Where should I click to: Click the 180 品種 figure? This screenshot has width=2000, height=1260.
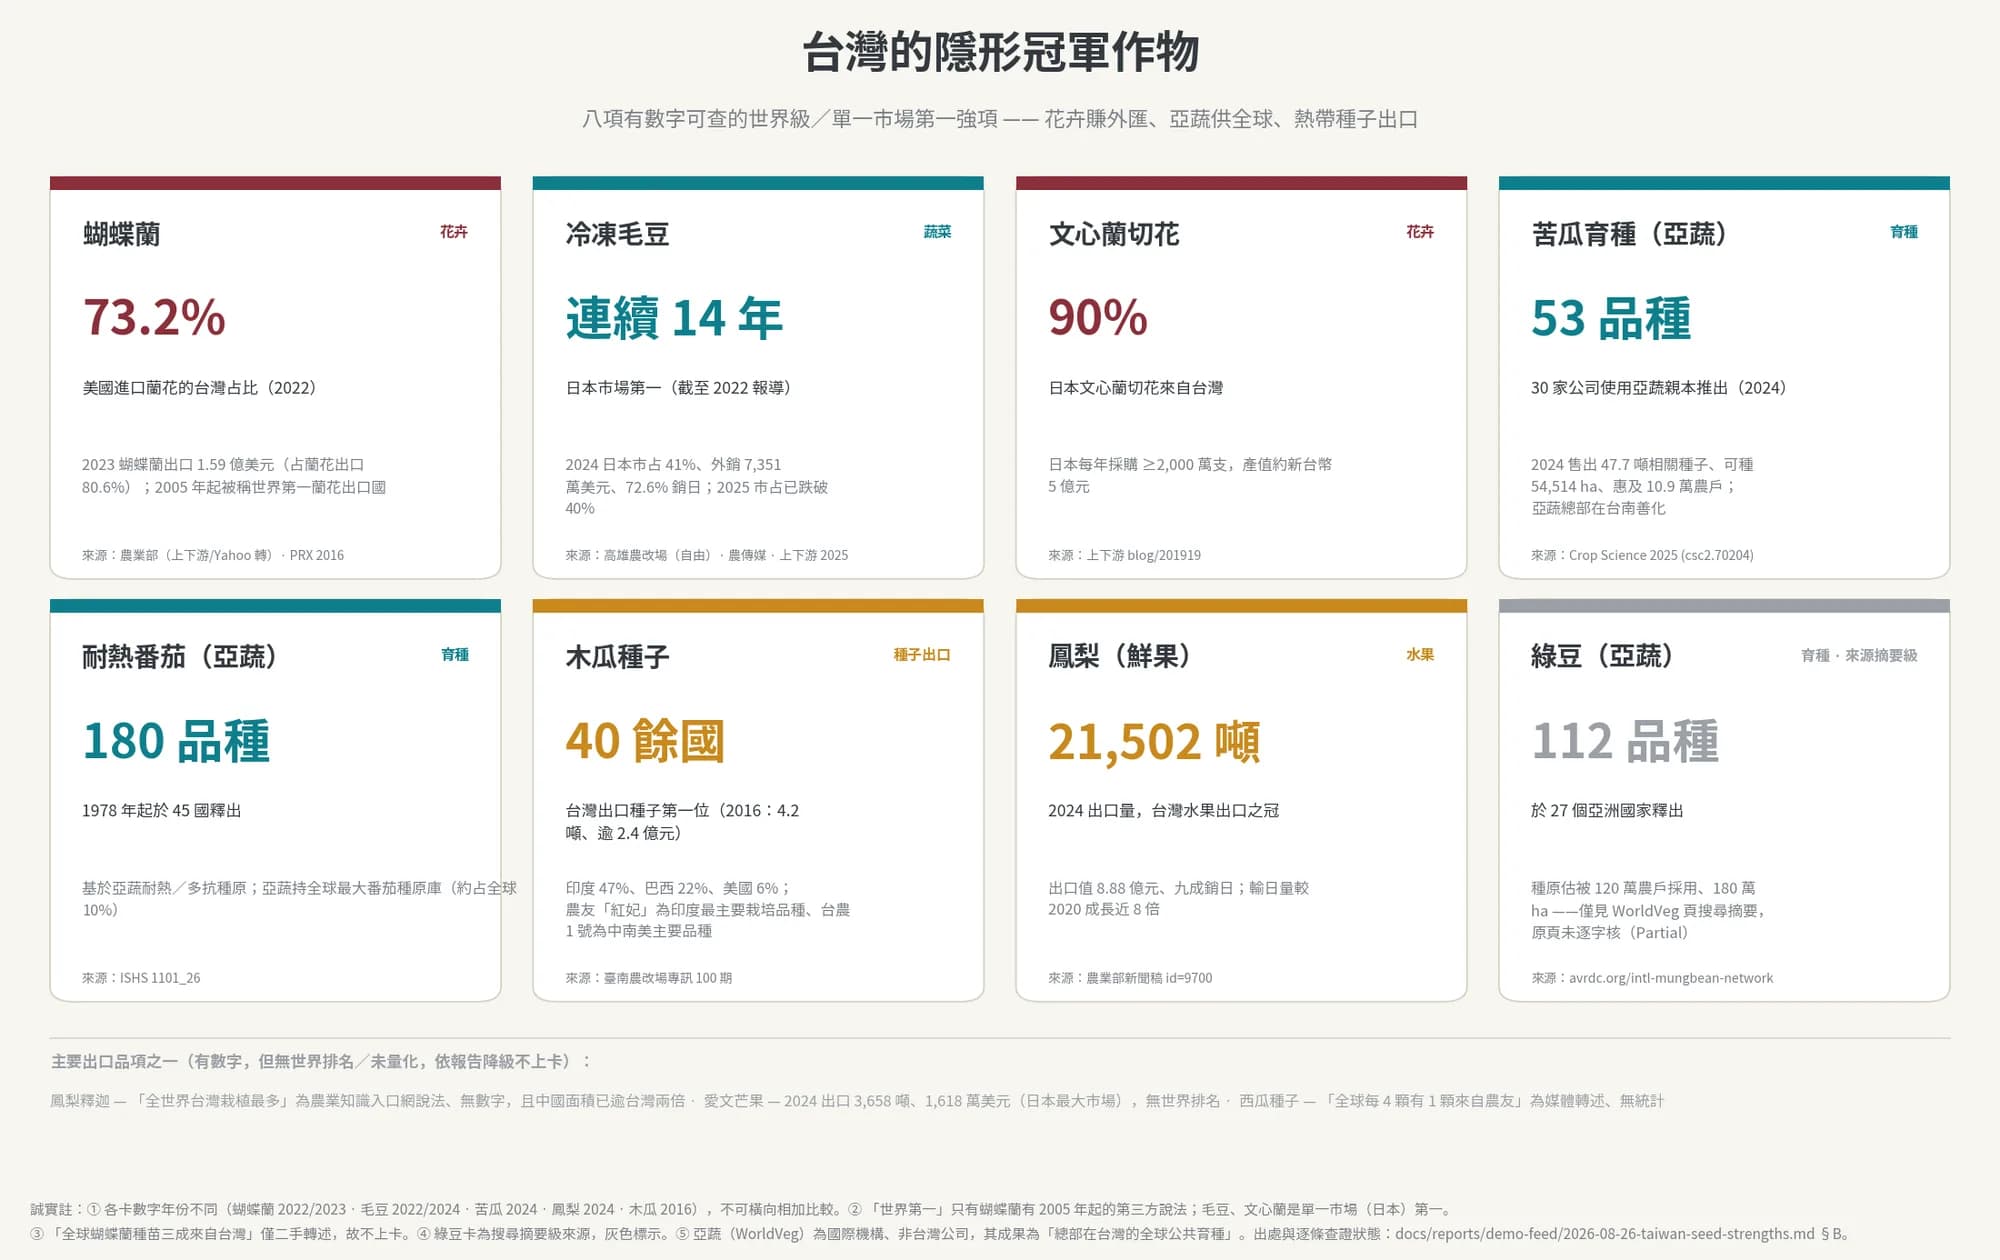click(x=176, y=741)
